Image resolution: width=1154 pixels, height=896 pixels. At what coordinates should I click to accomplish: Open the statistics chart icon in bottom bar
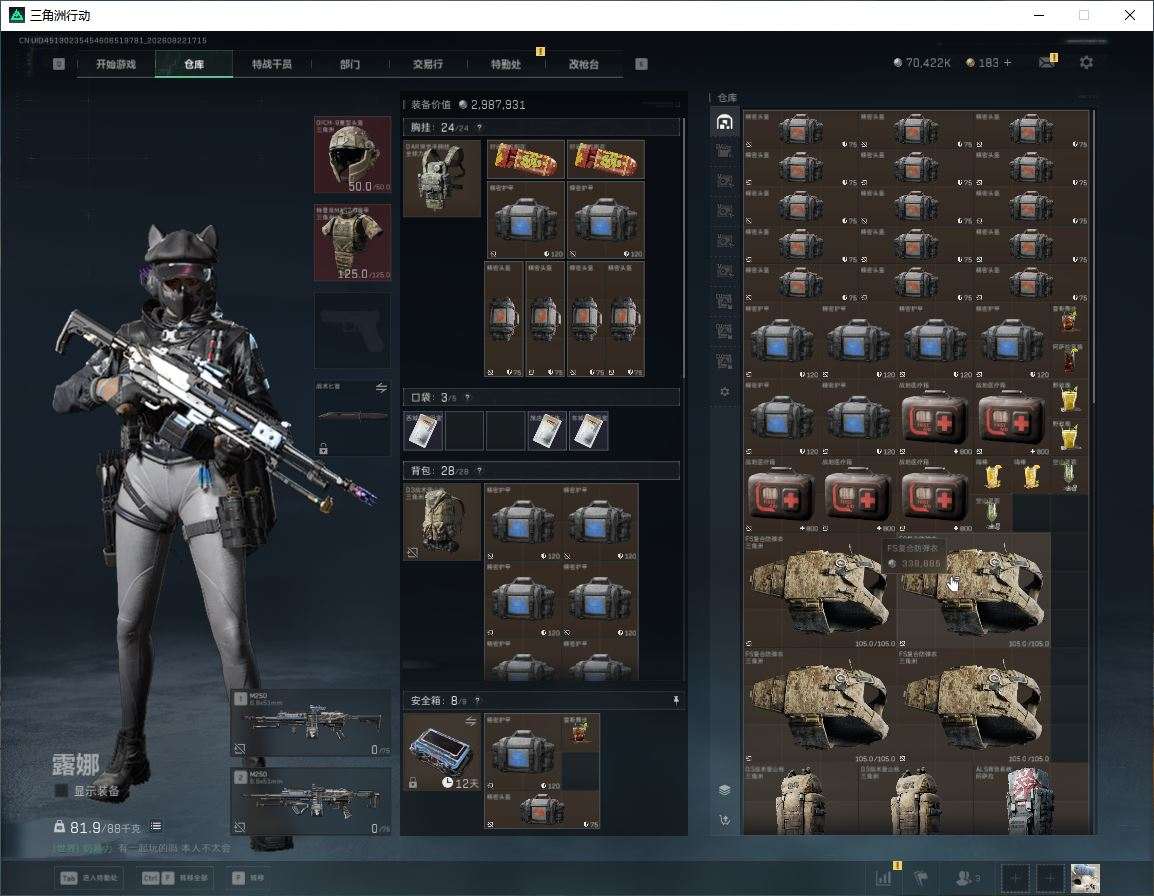pyautogui.click(x=883, y=878)
